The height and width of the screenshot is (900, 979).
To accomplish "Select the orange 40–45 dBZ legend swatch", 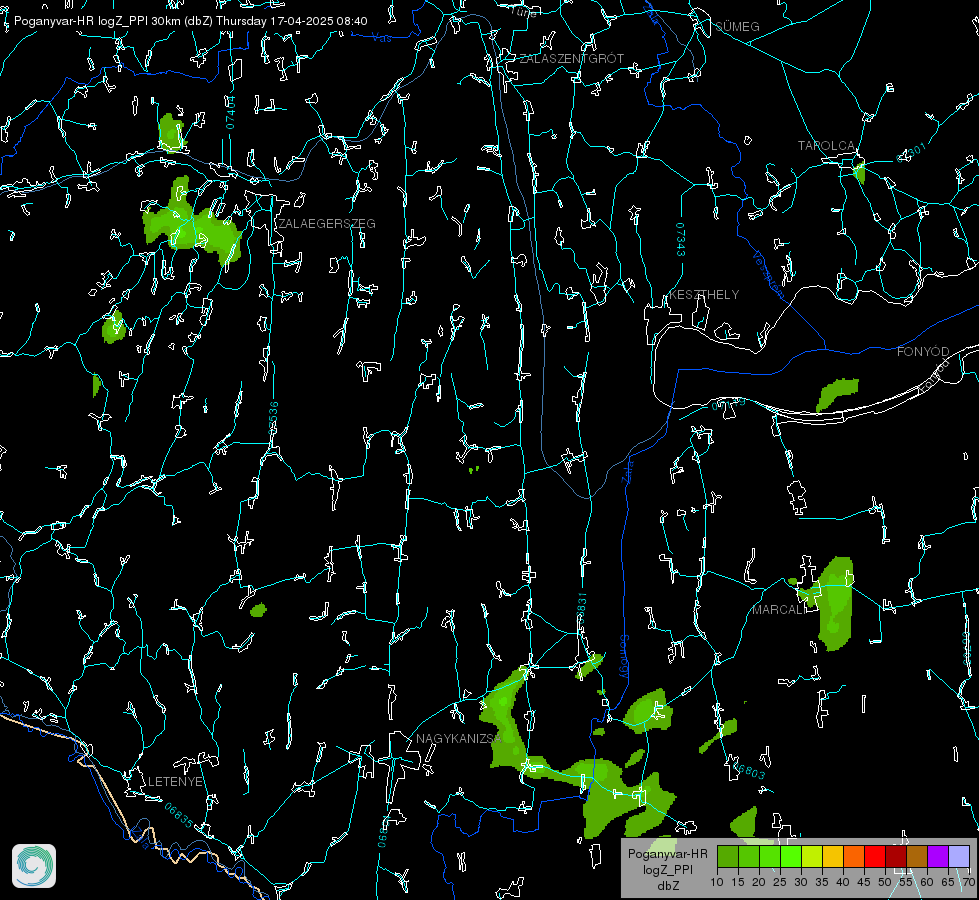I will tap(854, 856).
